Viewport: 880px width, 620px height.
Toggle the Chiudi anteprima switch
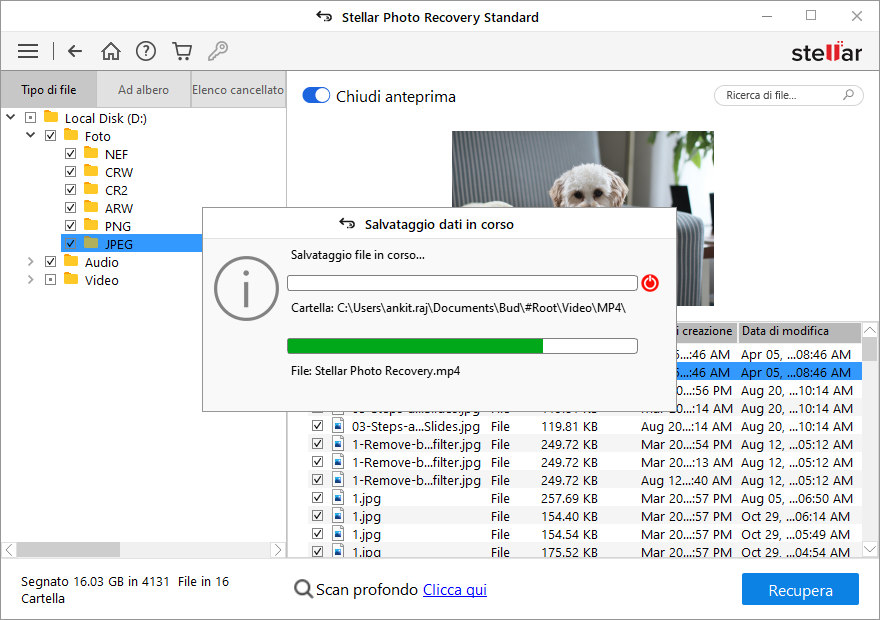coord(316,96)
